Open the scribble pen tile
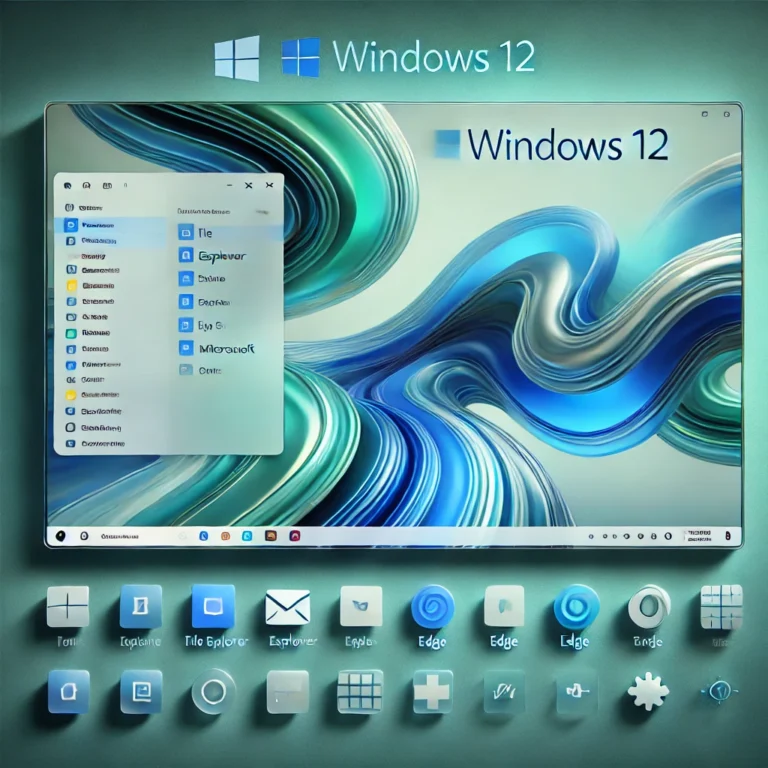The height and width of the screenshot is (768, 768). point(504,692)
